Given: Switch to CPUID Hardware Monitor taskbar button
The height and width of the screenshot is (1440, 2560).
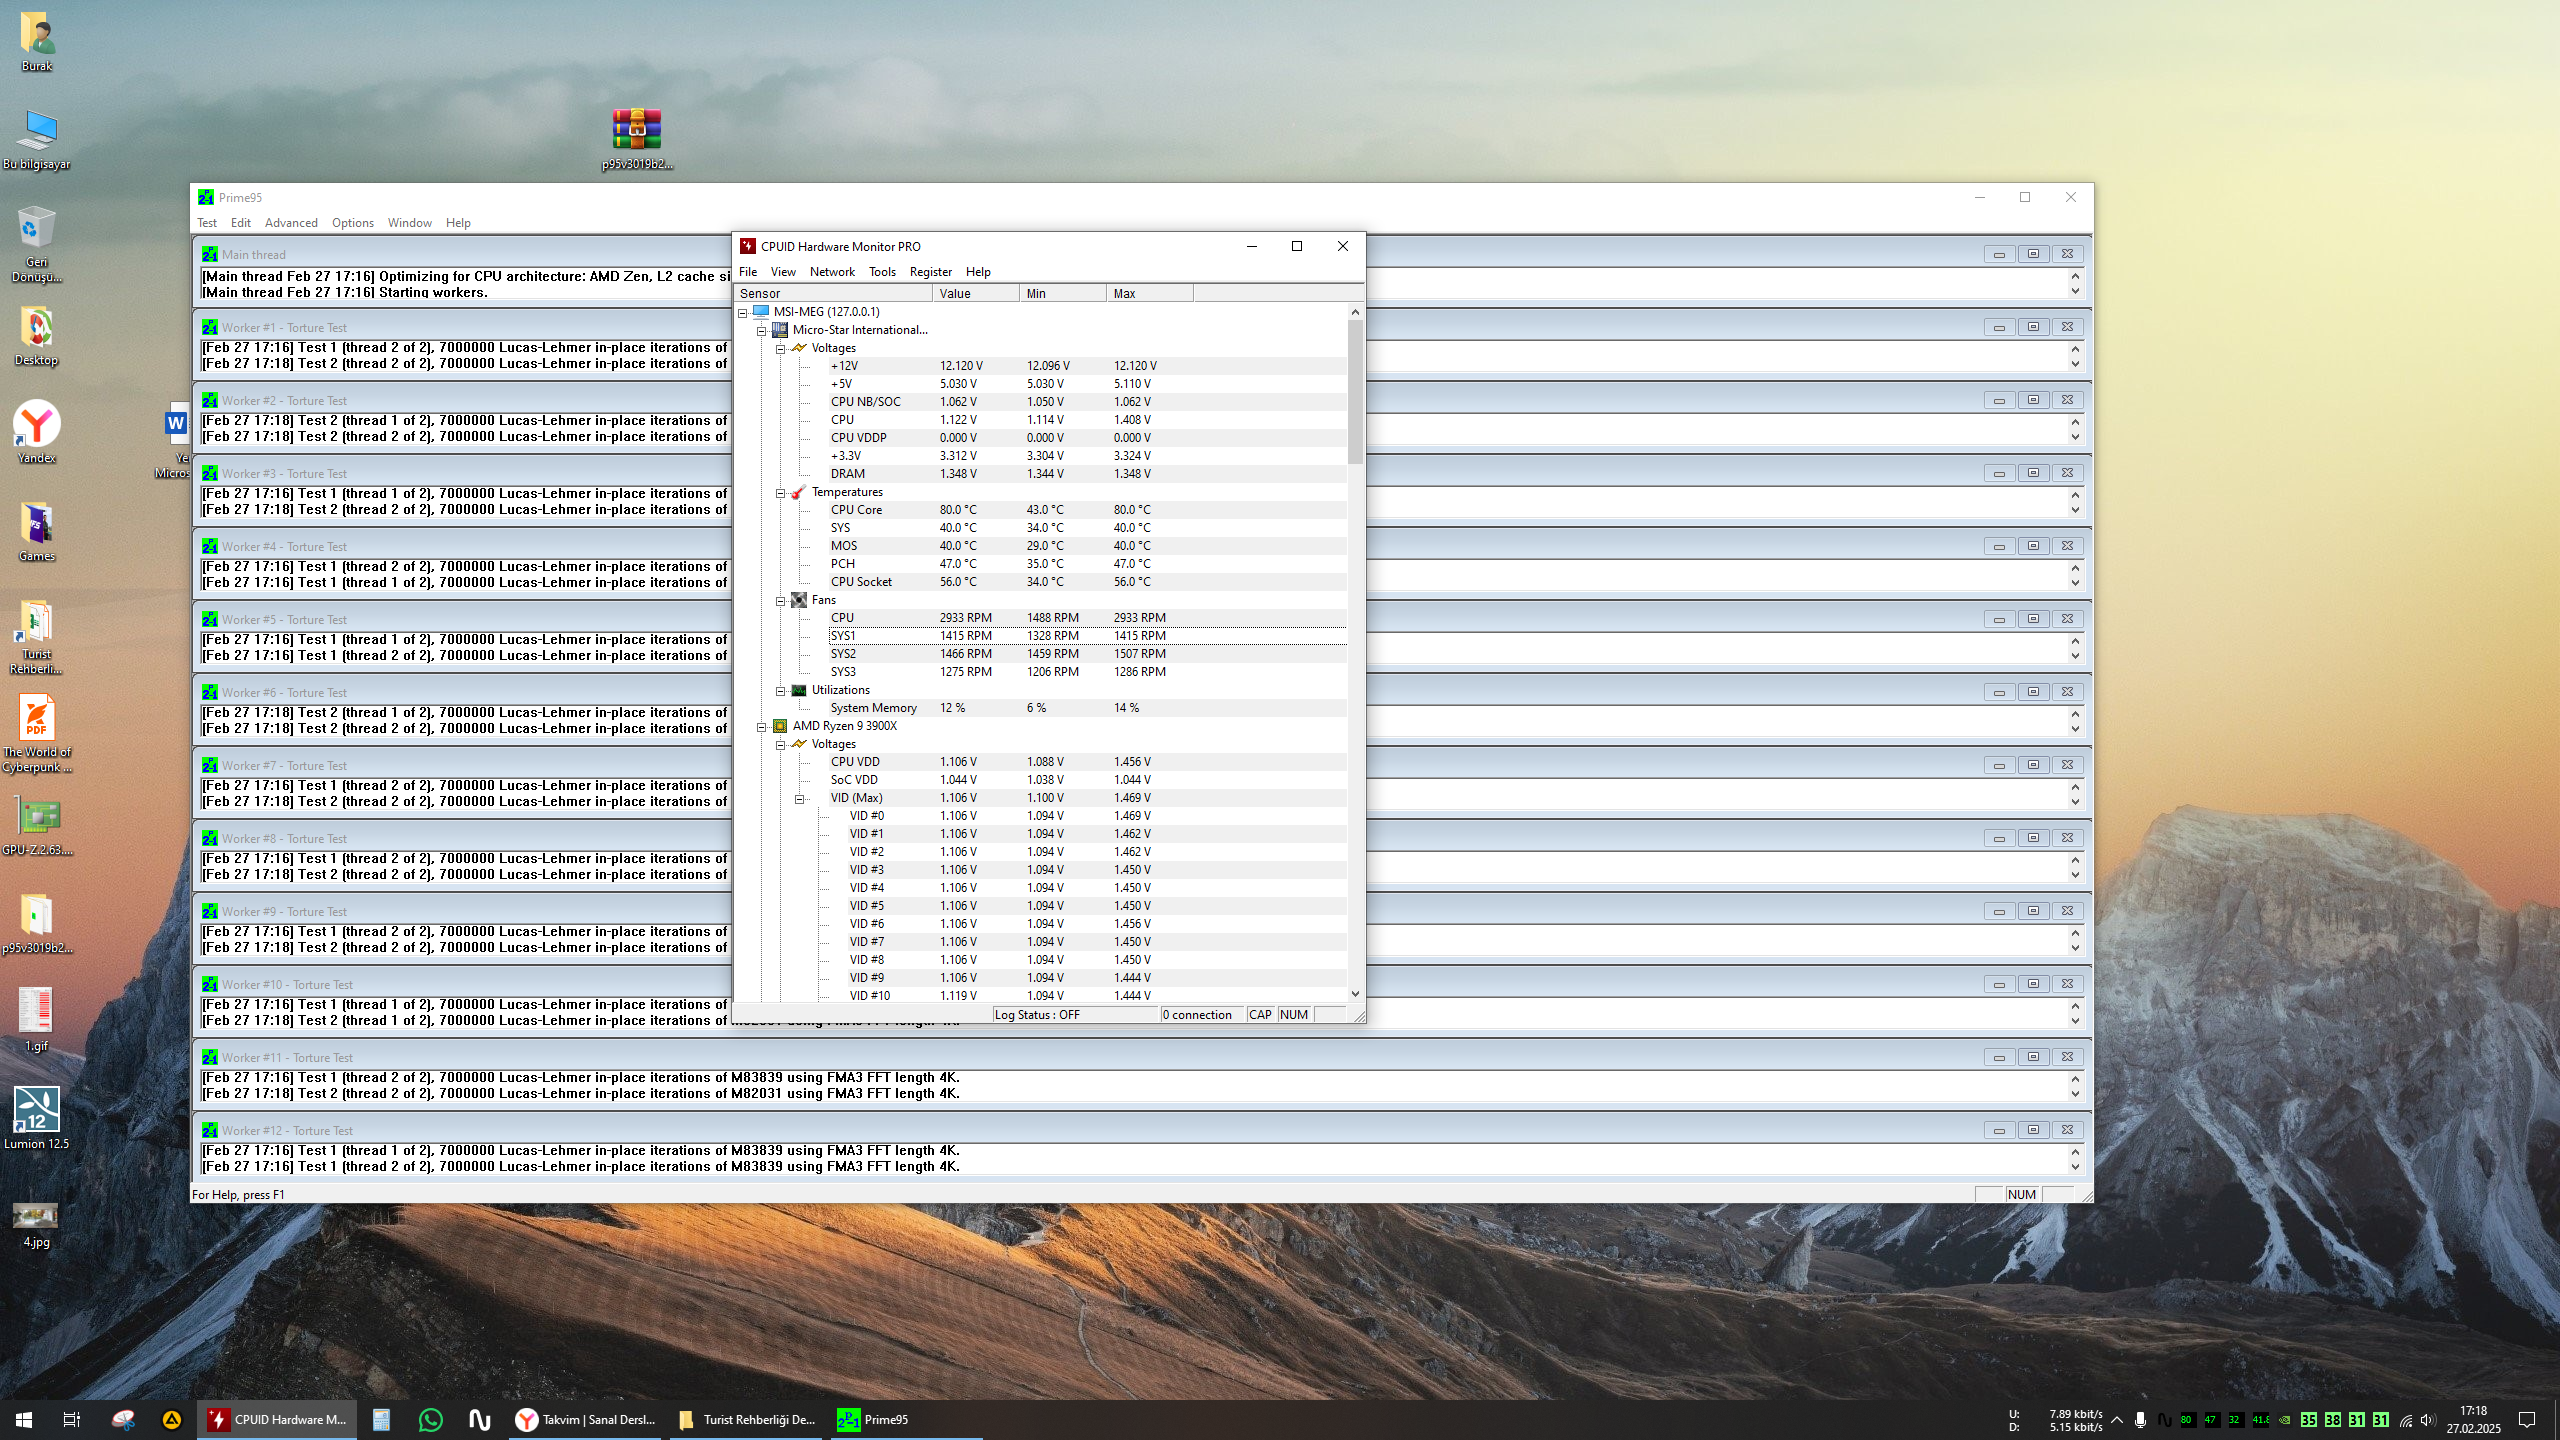Looking at the screenshot, I should [277, 1419].
